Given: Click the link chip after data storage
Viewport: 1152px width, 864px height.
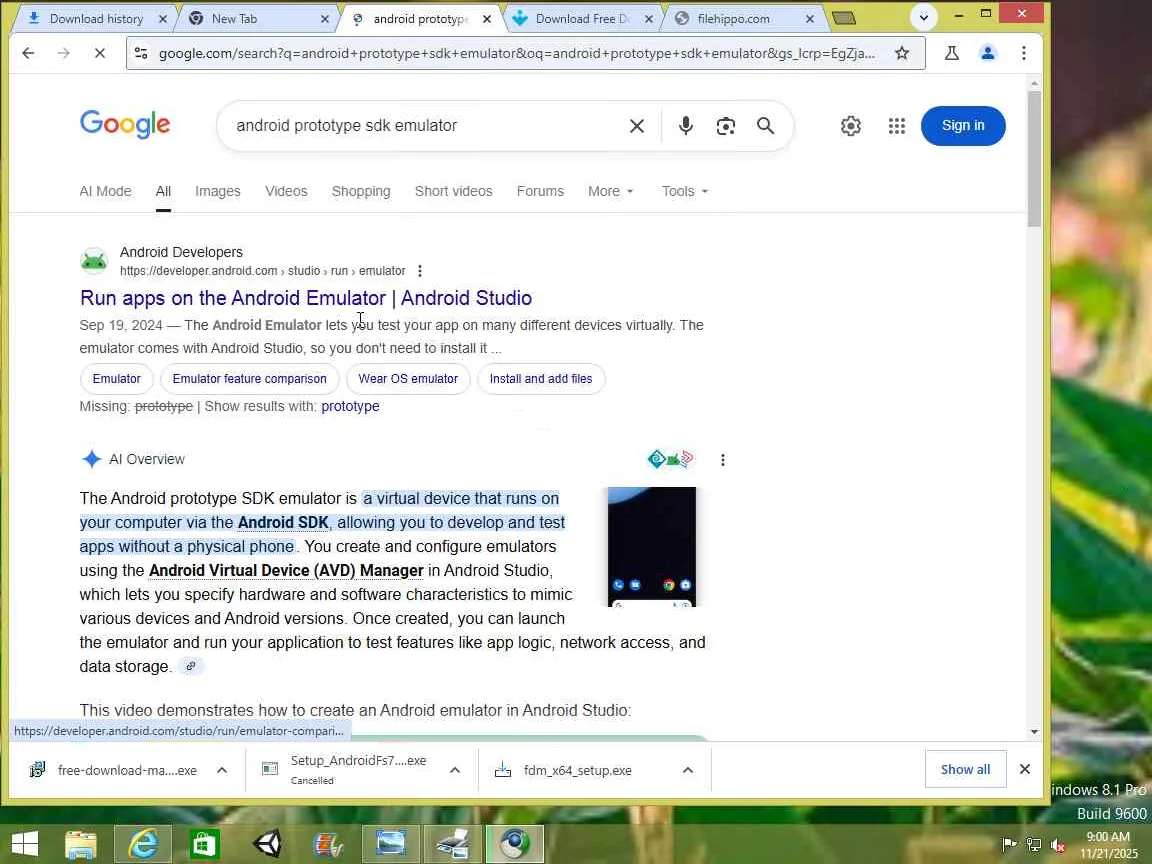Looking at the screenshot, I should pyautogui.click(x=191, y=666).
